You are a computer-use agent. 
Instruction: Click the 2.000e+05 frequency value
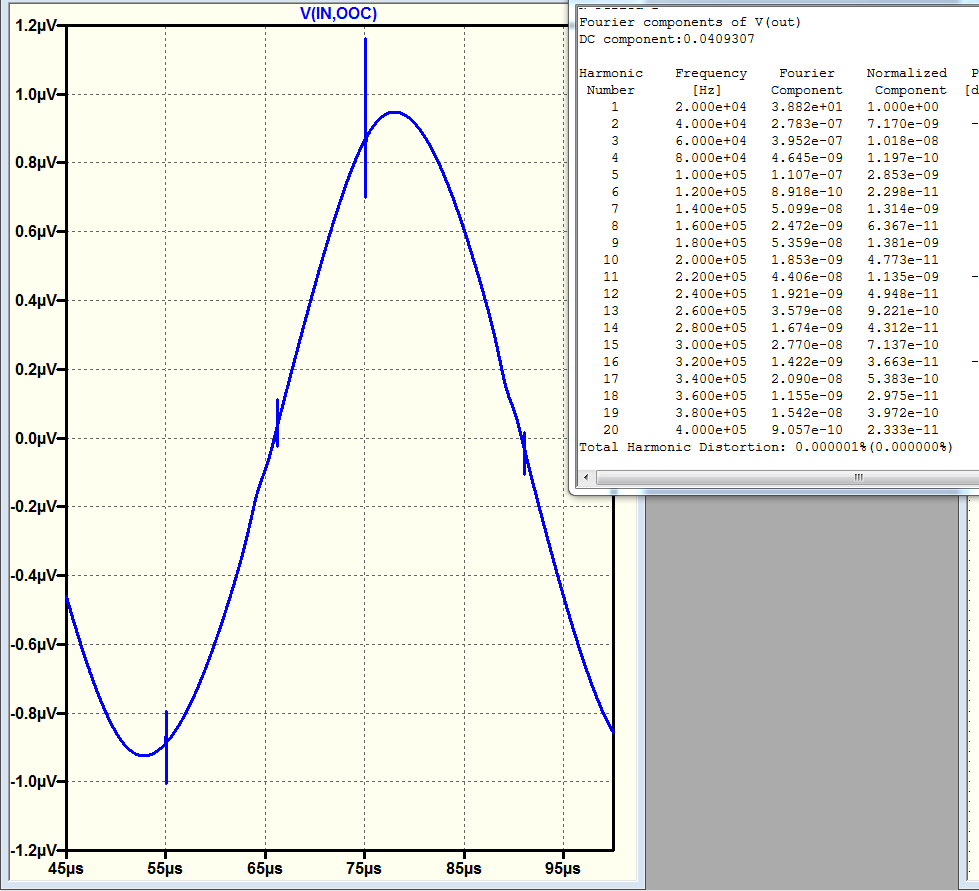(711, 260)
